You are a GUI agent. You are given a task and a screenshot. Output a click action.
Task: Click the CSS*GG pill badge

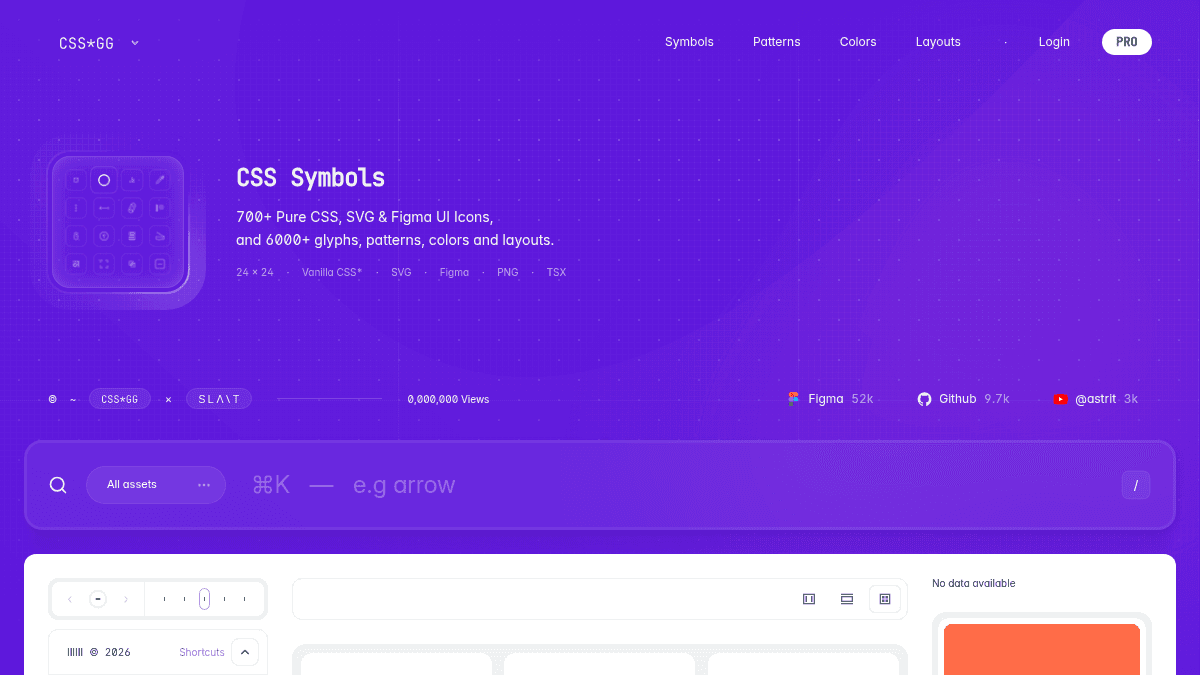[120, 399]
